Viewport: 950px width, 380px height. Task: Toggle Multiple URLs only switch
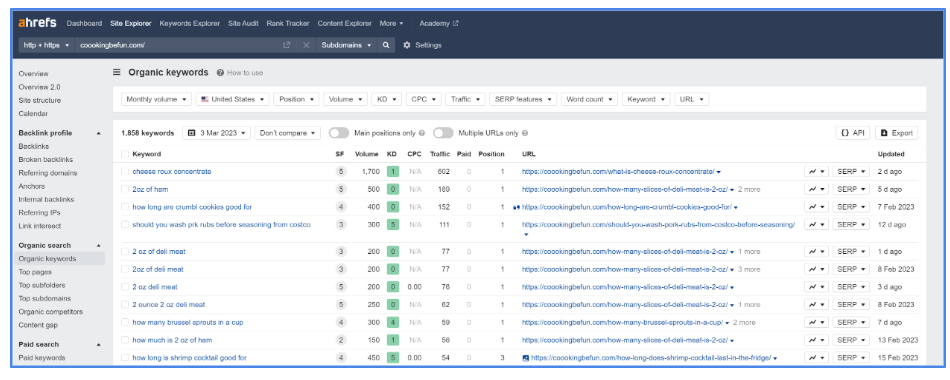point(443,133)
